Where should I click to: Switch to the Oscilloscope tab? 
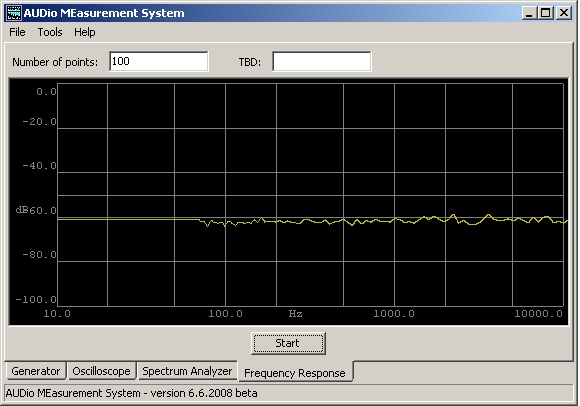click(x=101, y=371)
